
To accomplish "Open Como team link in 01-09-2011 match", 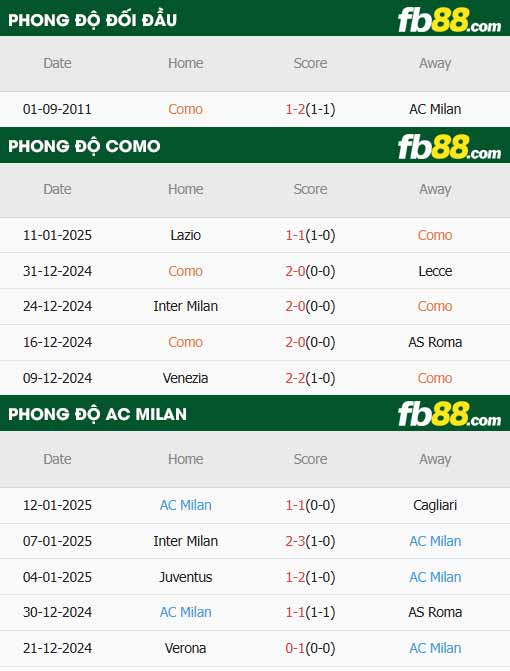I will (x=185, y=109).
